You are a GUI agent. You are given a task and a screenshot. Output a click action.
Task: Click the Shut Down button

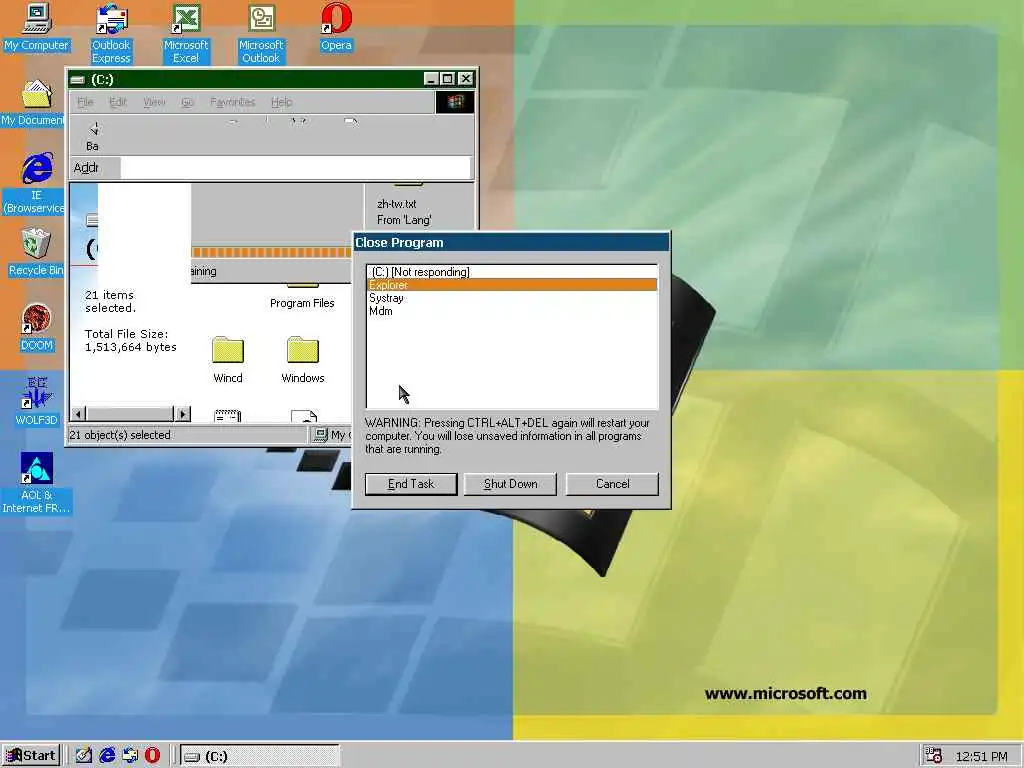pos(510,484)
